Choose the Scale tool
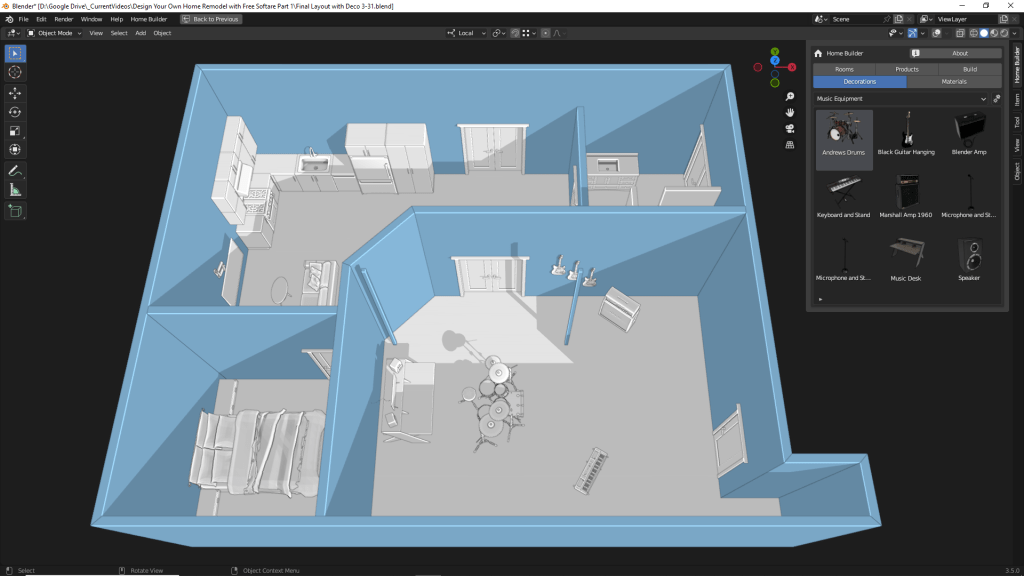The image size is (1024, 576). pos(15,130)
